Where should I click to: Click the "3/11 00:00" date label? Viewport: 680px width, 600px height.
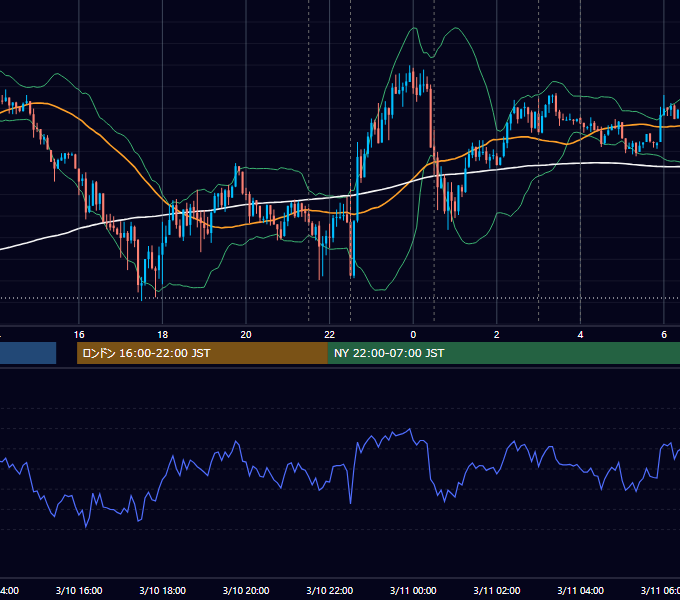pos(413,590)
